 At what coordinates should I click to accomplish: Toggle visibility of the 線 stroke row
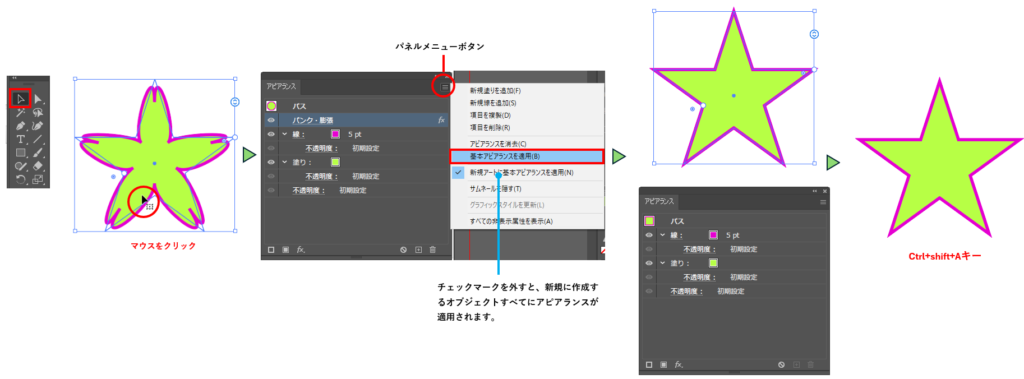pos(270,134)
